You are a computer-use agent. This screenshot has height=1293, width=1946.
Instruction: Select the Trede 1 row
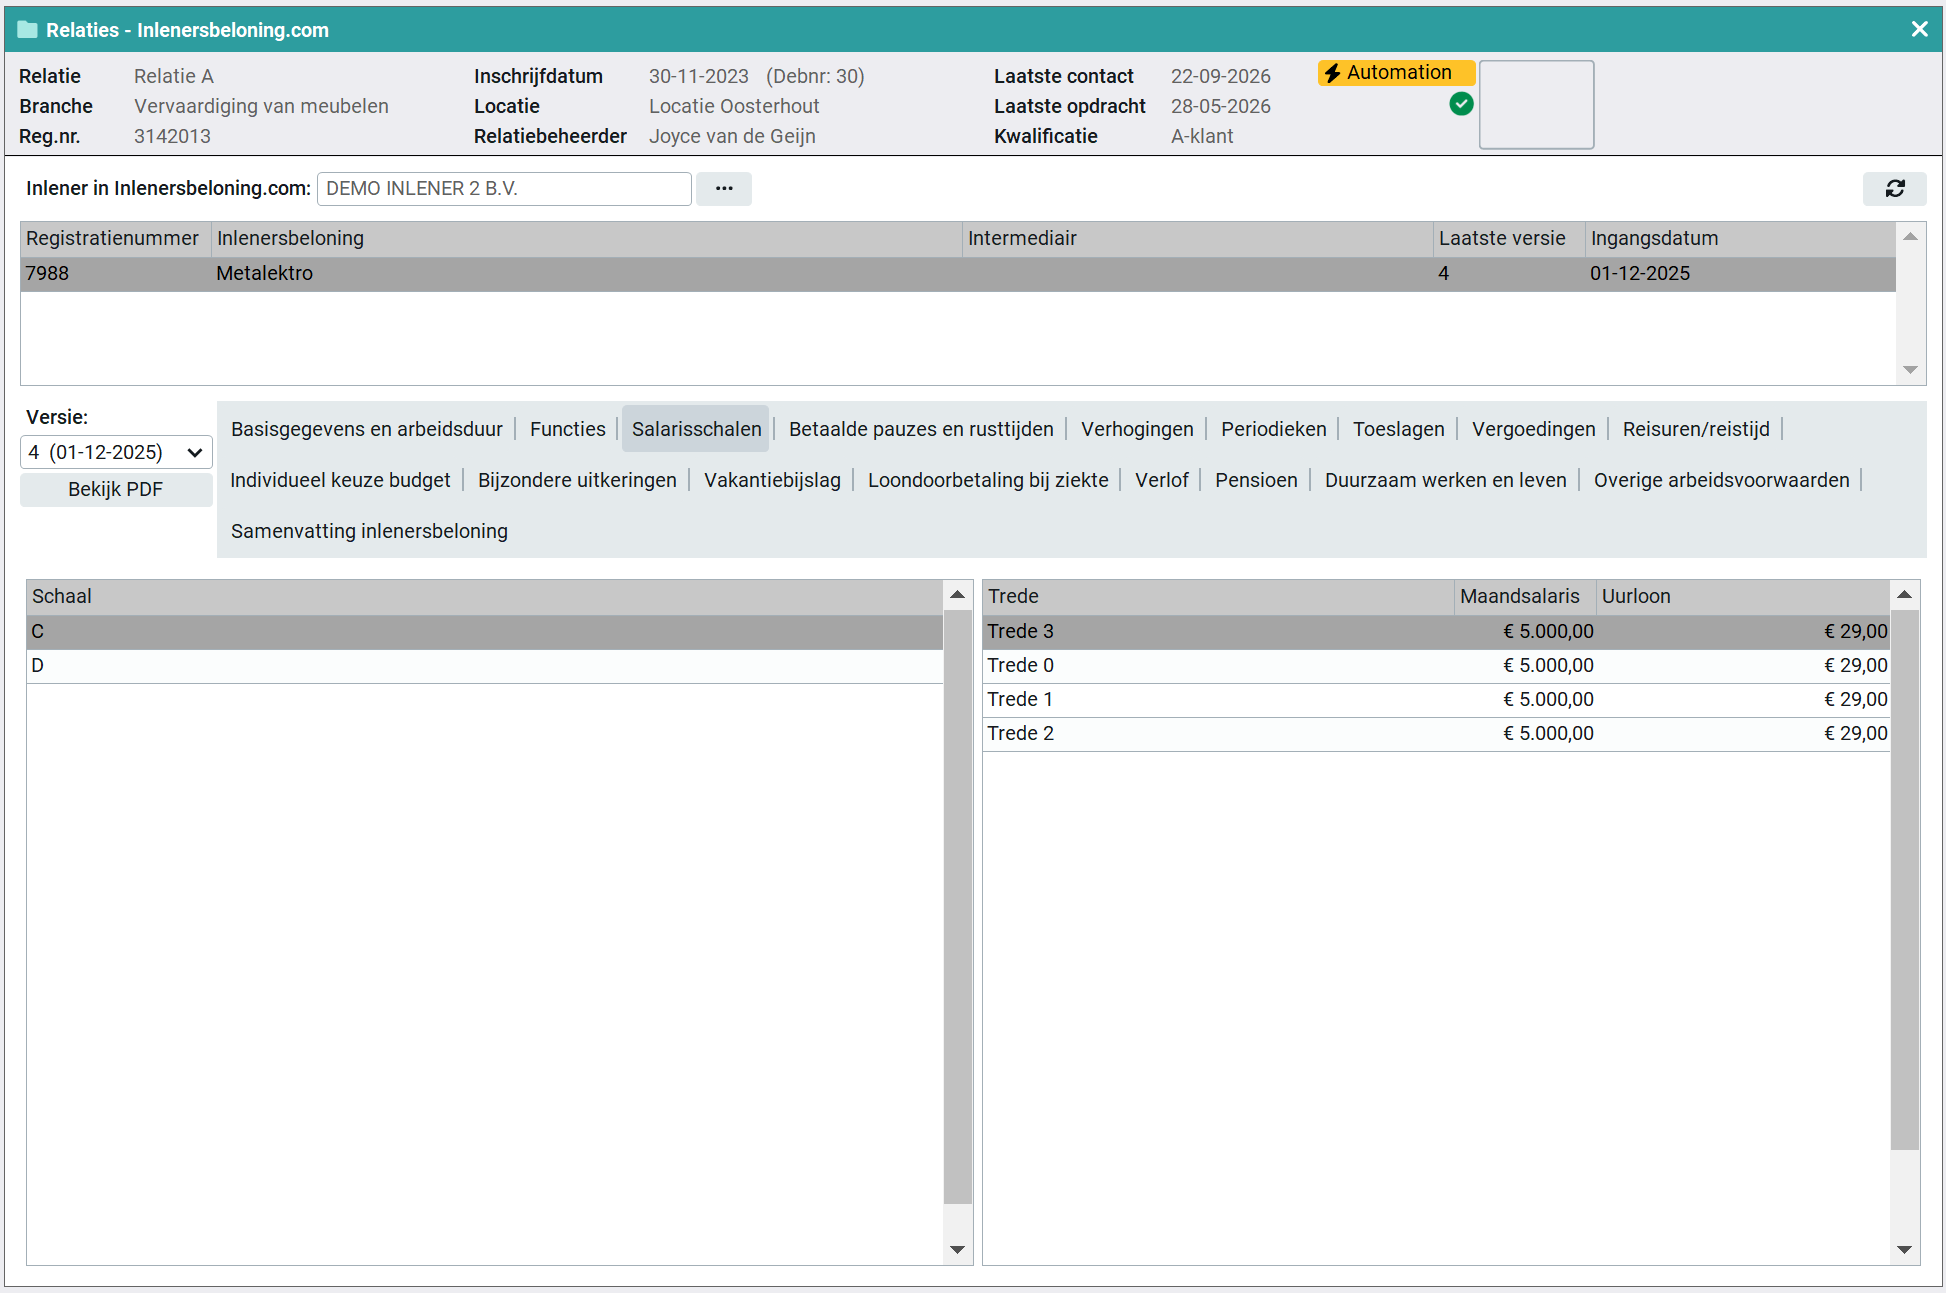pos(1436,699)
